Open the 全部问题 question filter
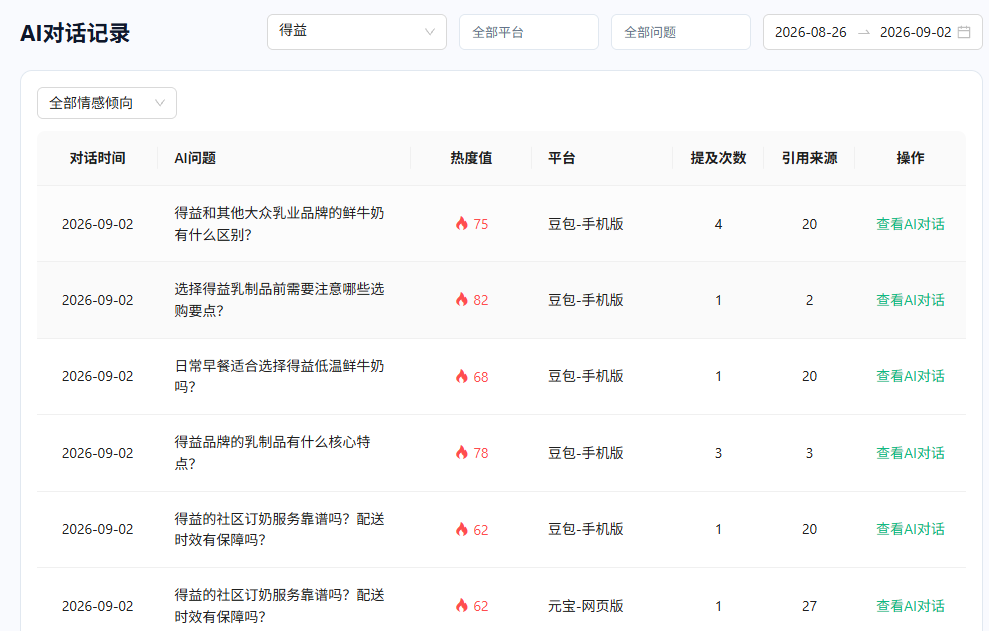Viewport: 989px width, 631px height. click(681, 32)
